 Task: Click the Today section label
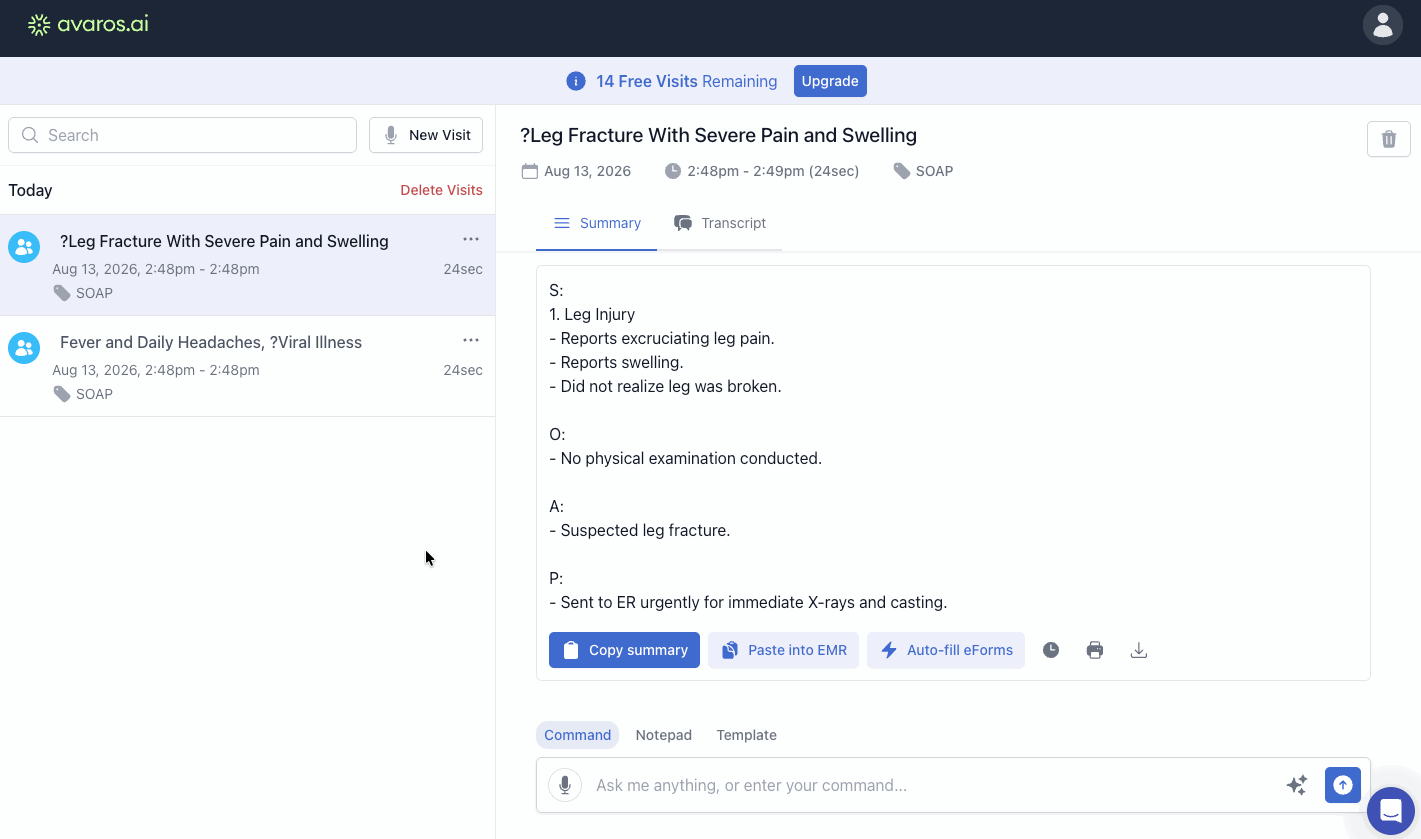tap(30, 190)
